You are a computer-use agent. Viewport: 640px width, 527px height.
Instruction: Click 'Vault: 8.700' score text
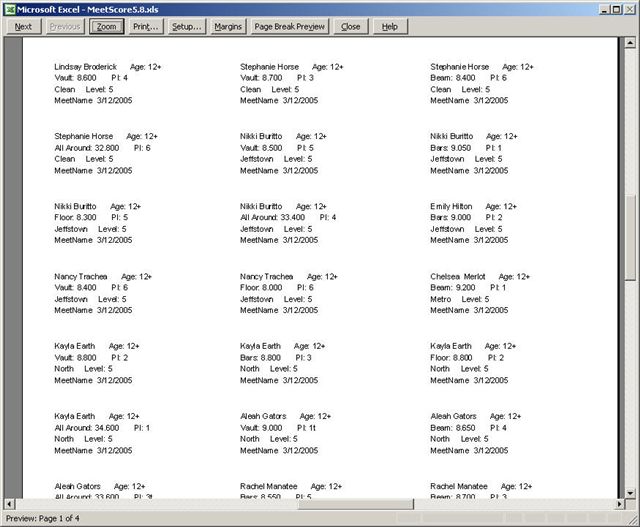[x=261, y=78]
